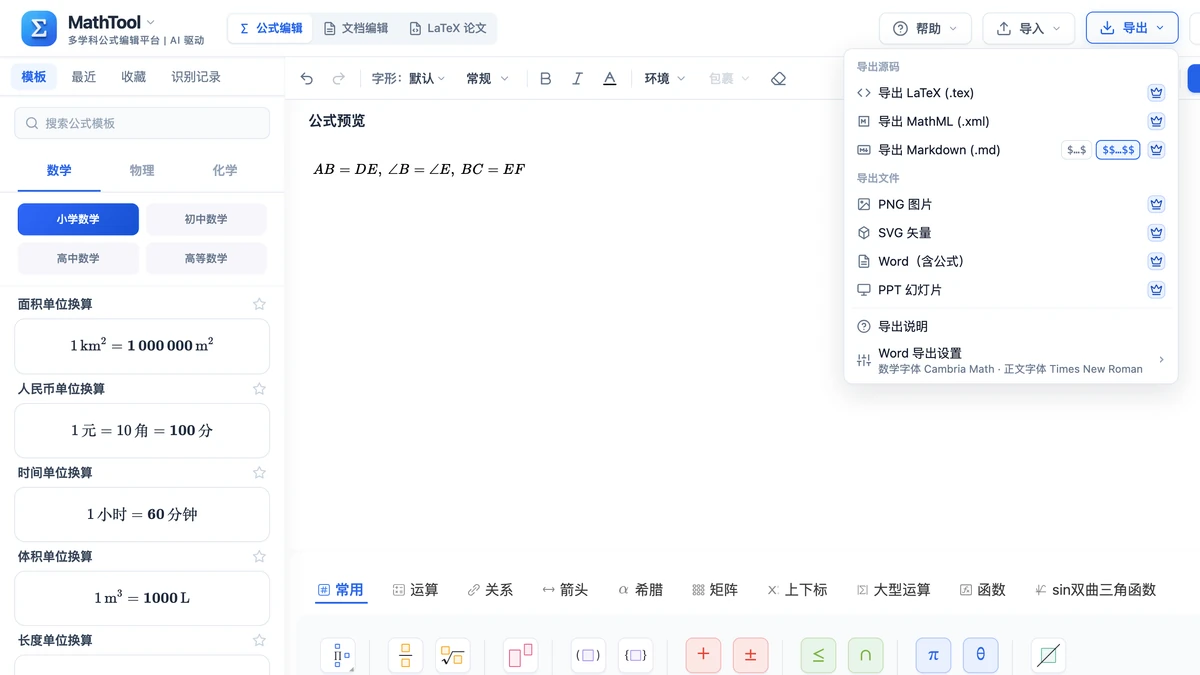
Task: Click the redo arrow icon
Action: [339, 79]
